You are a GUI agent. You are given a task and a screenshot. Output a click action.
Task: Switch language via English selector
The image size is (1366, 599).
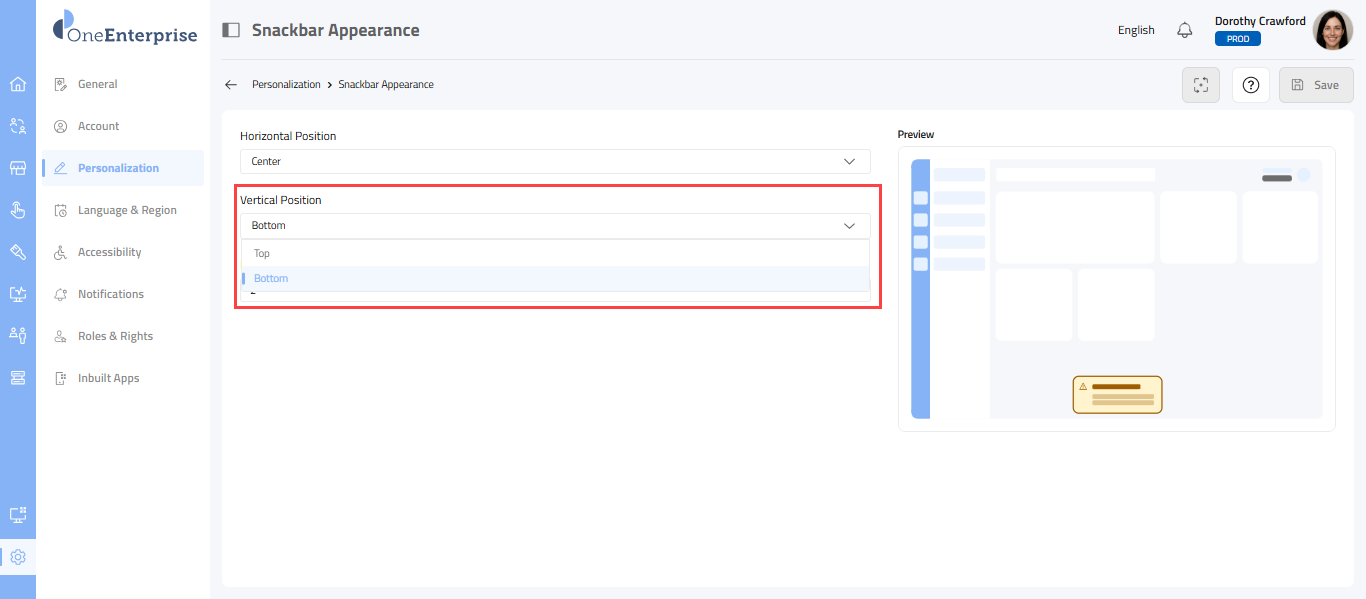coord(1136,30)
